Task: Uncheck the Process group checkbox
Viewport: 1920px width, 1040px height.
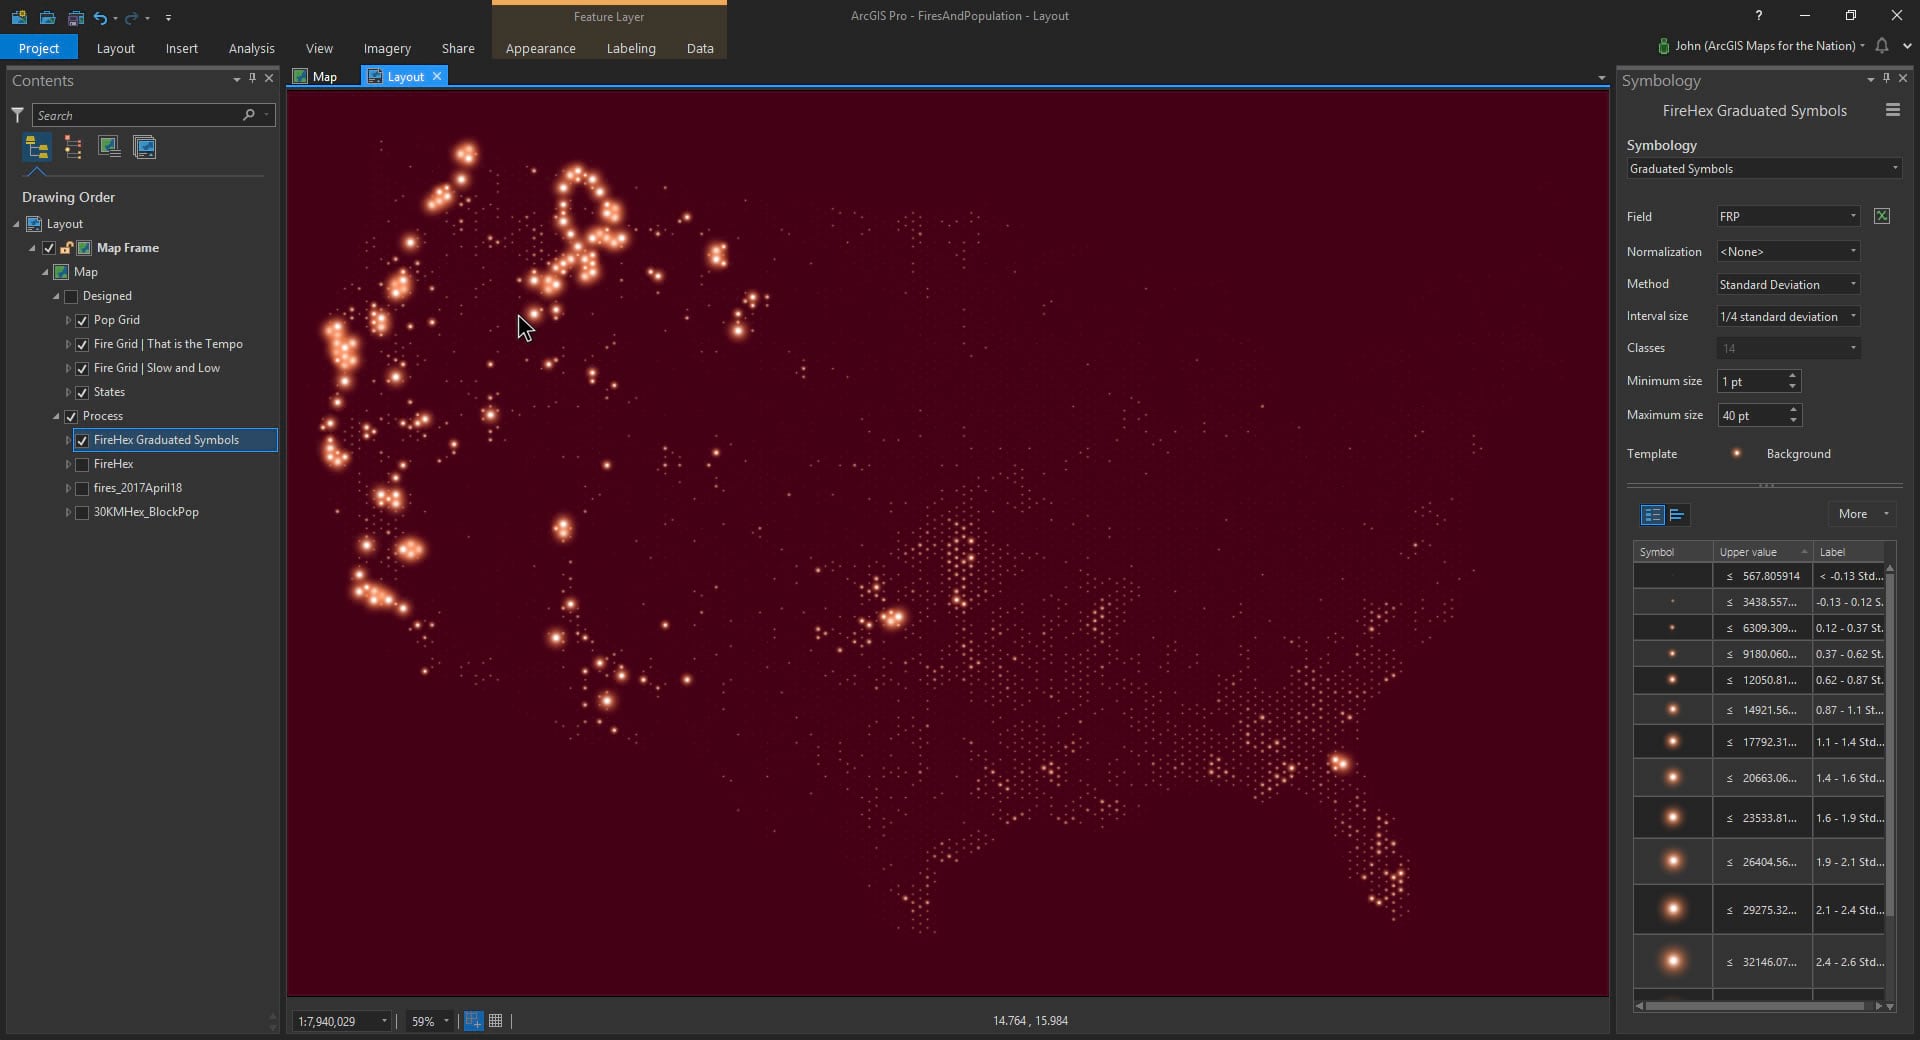Action: pyautogui.click(x=71, y=416)
